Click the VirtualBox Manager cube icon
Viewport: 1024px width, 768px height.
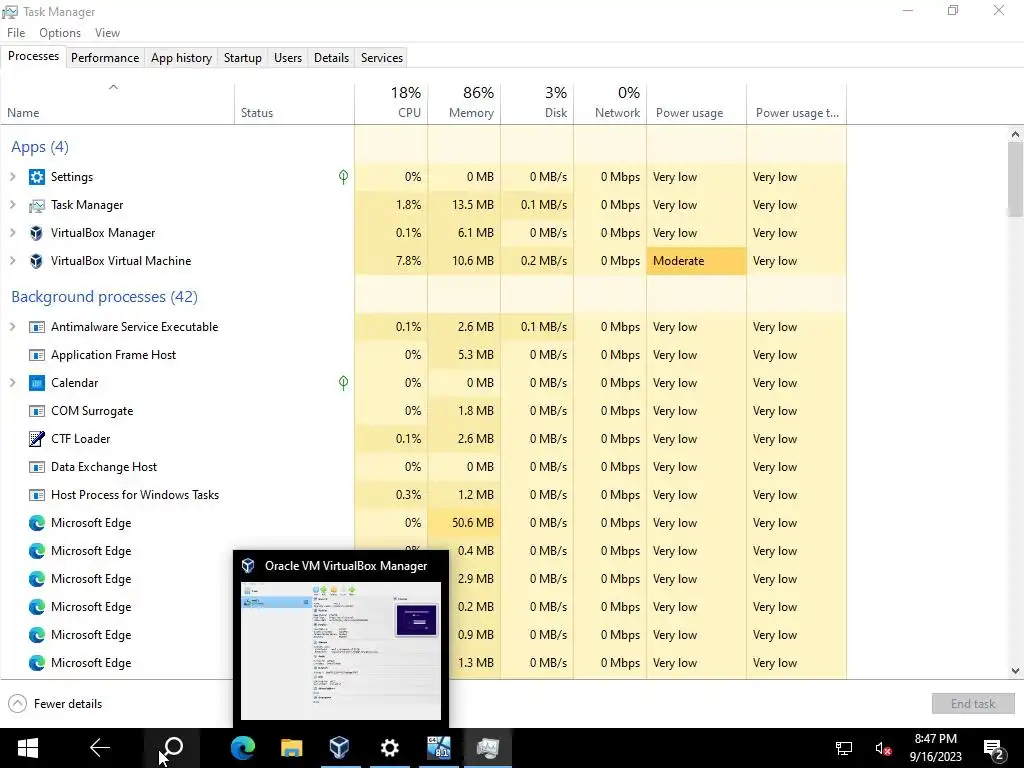point(37,233)
